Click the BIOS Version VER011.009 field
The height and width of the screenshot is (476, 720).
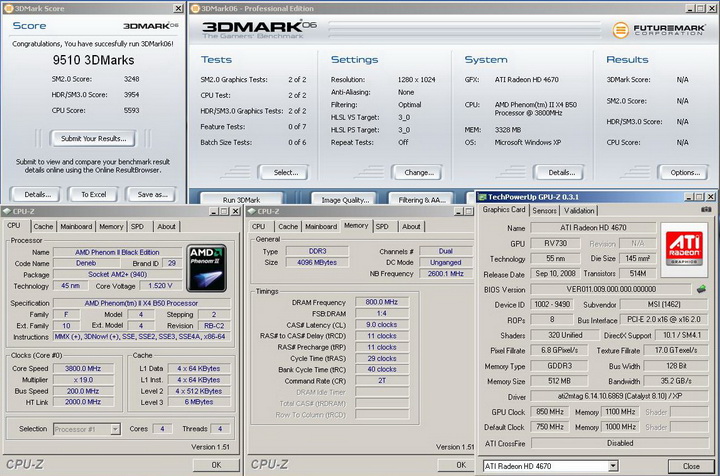pos(611,289)
